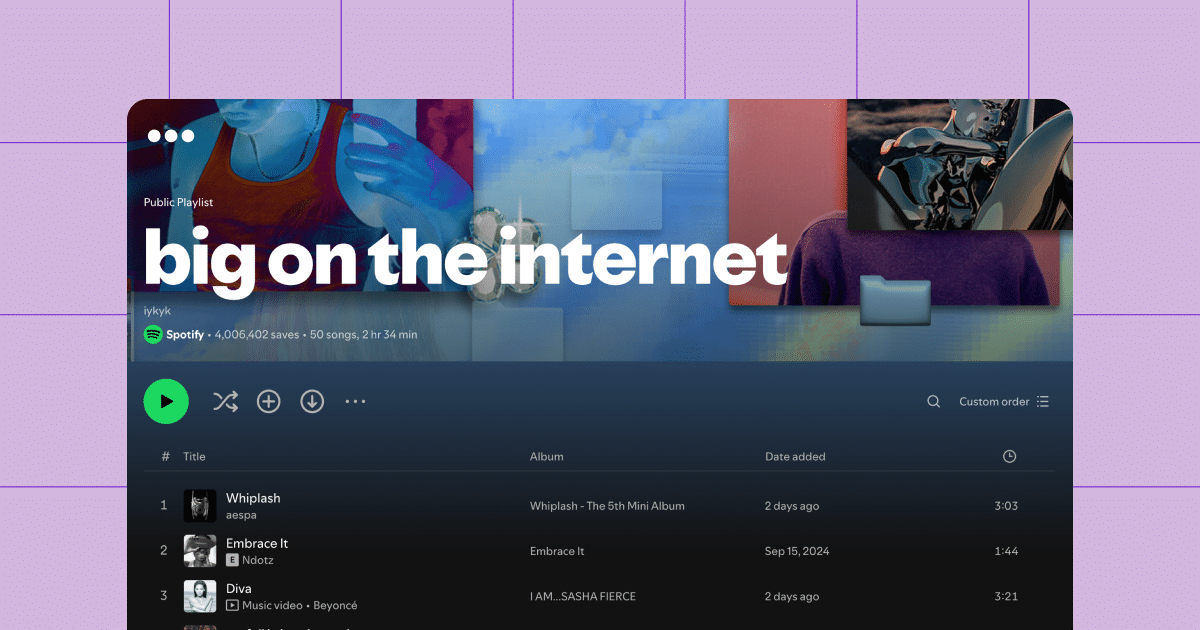Click the 2 days ago date for Whiplash

[792, 506]
